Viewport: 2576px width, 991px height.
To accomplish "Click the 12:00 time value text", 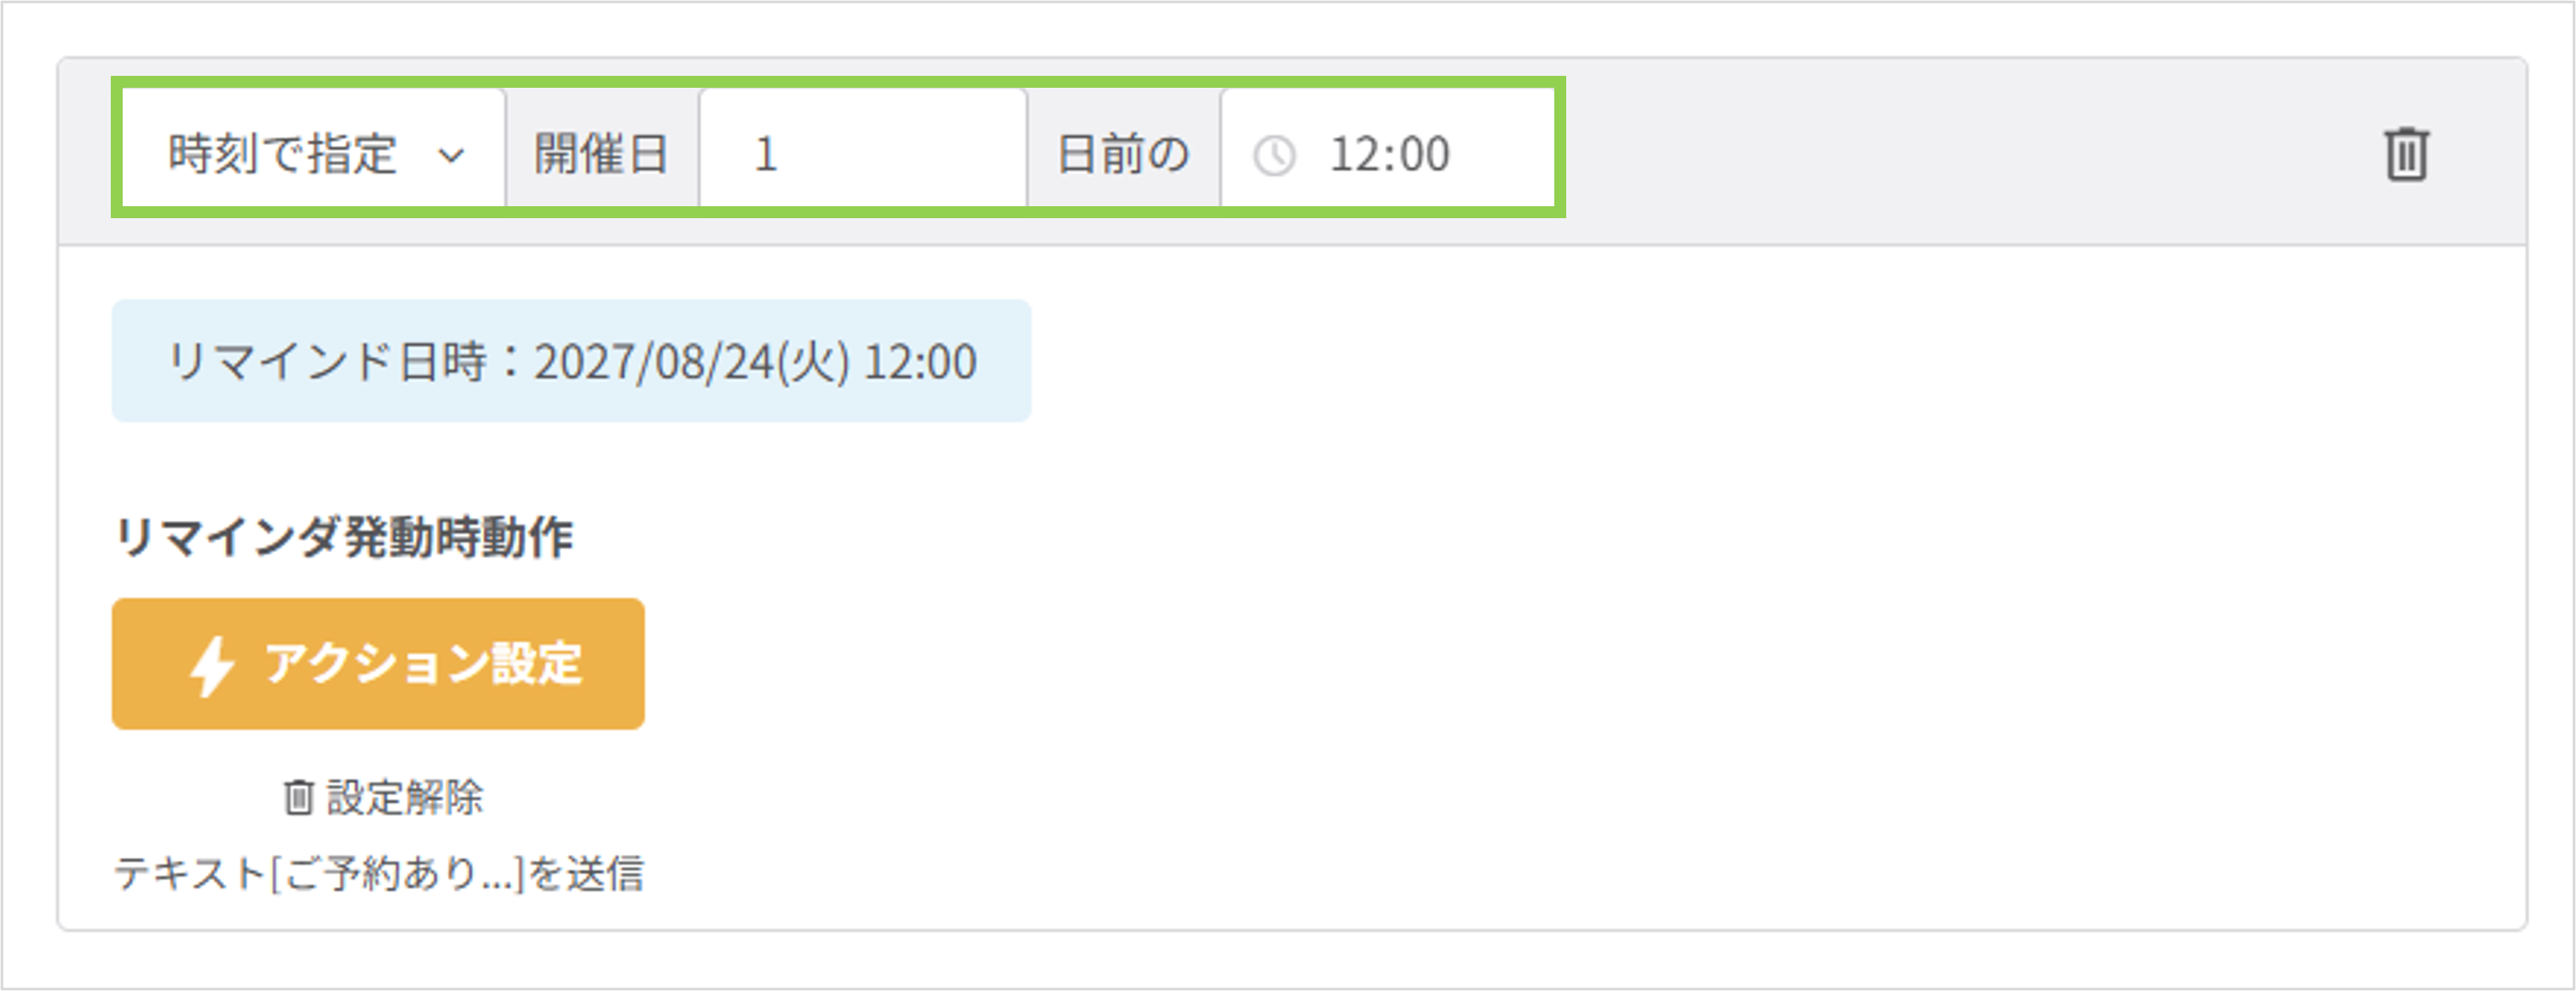I will tap(1390, 155).
